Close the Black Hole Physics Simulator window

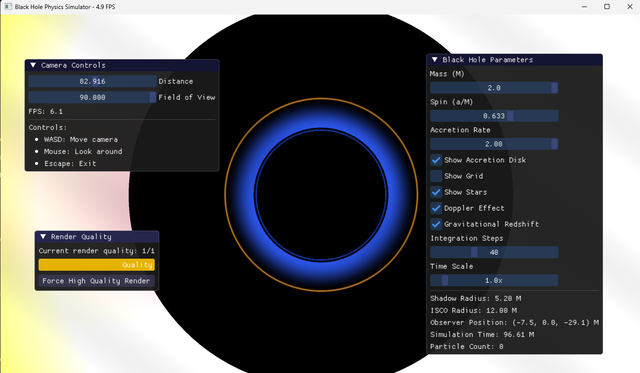pos(629,7)
